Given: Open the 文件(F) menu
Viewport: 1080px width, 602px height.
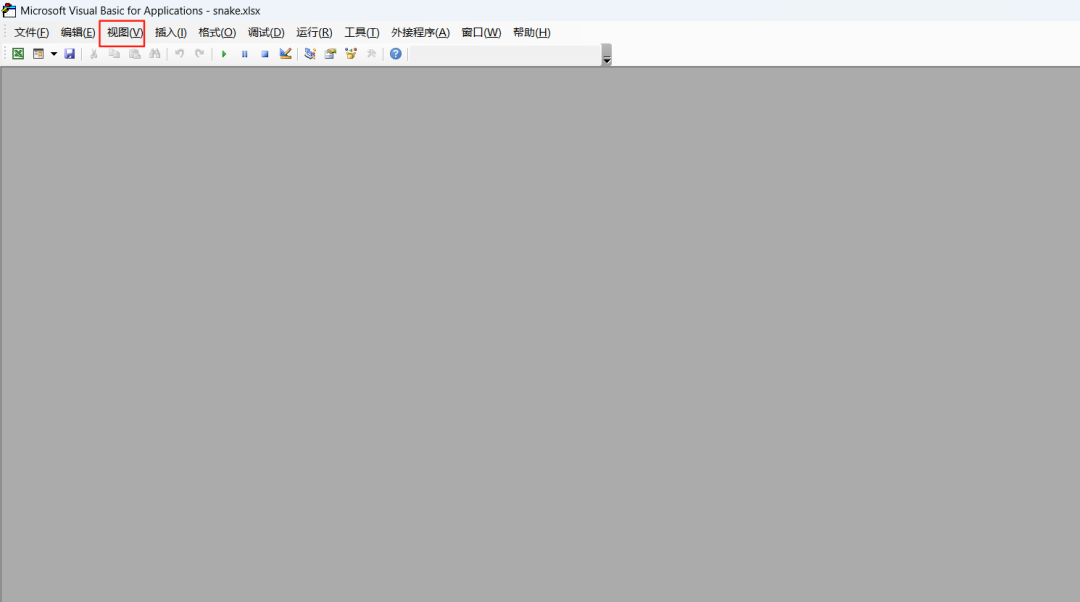Looking at the screenshot, I should [x=32, y=32].
